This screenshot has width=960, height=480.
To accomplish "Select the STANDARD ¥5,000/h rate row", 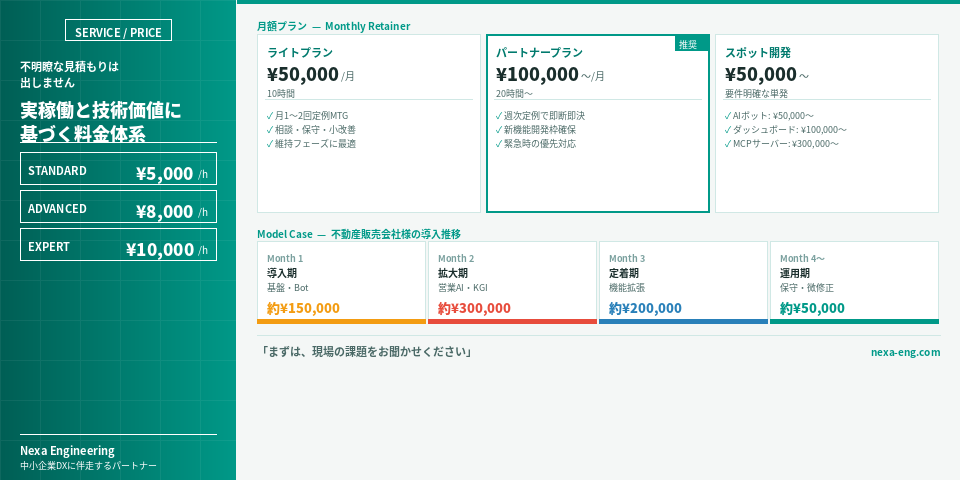I will click(118, 169).
